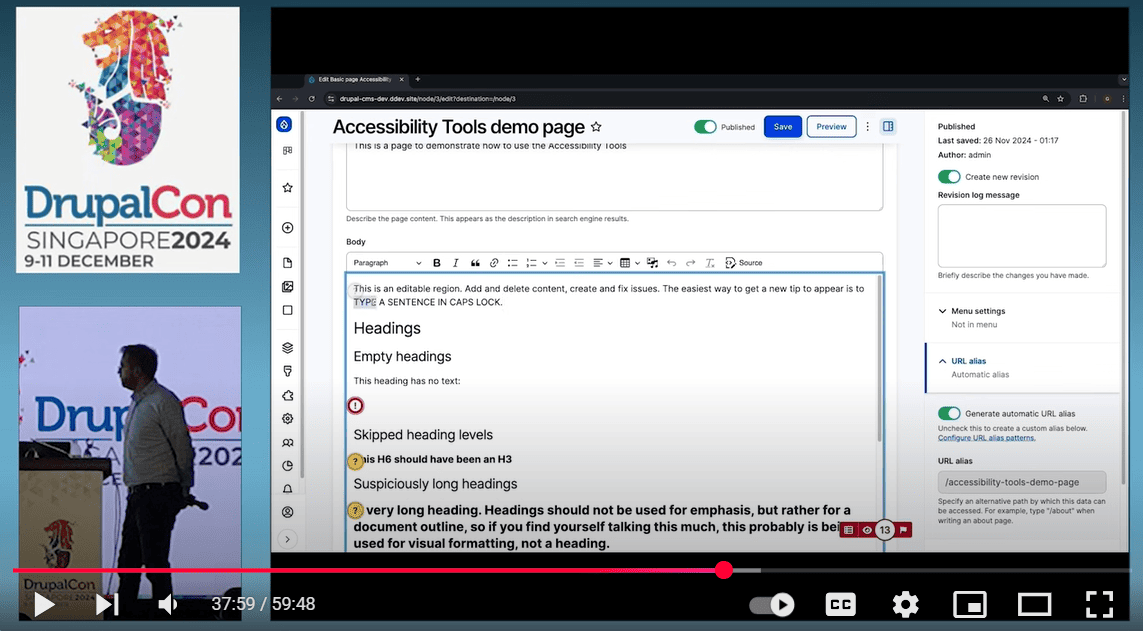
Task: Click the Preview button
Action: click(x=831, y=127)
